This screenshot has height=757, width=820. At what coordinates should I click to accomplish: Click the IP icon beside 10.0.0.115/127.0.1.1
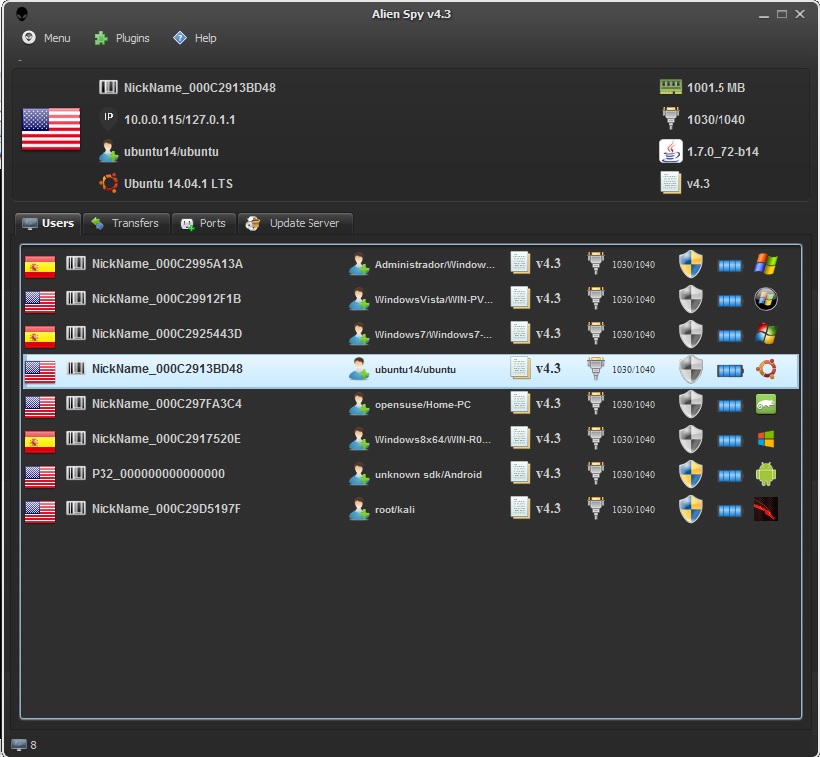[x=108, y=119]
